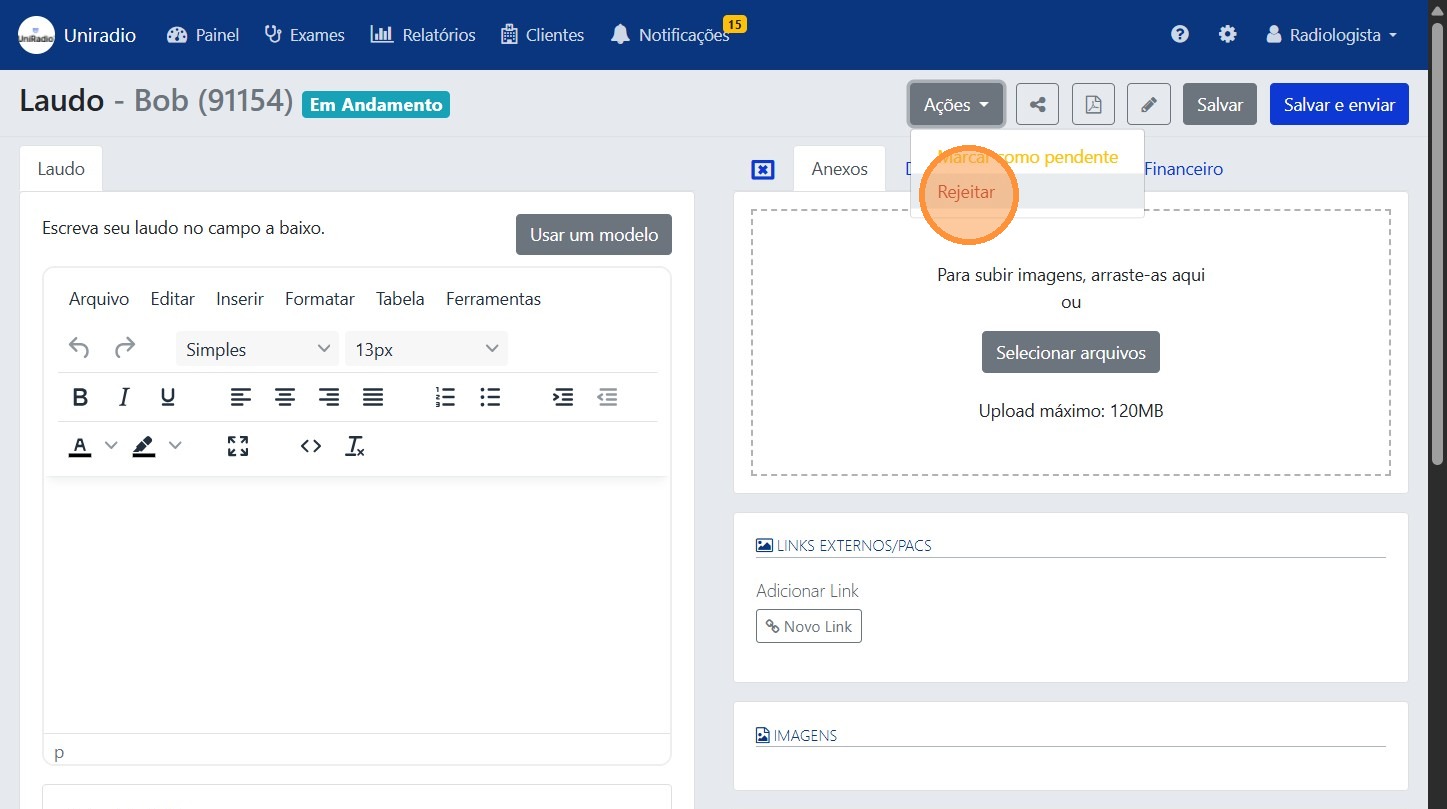The image size is (1447, 809).
Task: Toggle italic text formatting
Action: tap(124, 397)
